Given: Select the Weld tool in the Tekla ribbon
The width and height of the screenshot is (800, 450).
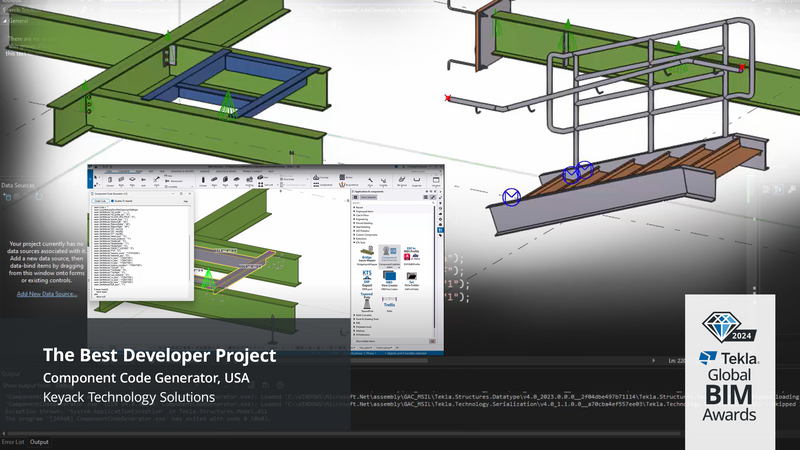Looking at the screenshot, I should point(157,182).
